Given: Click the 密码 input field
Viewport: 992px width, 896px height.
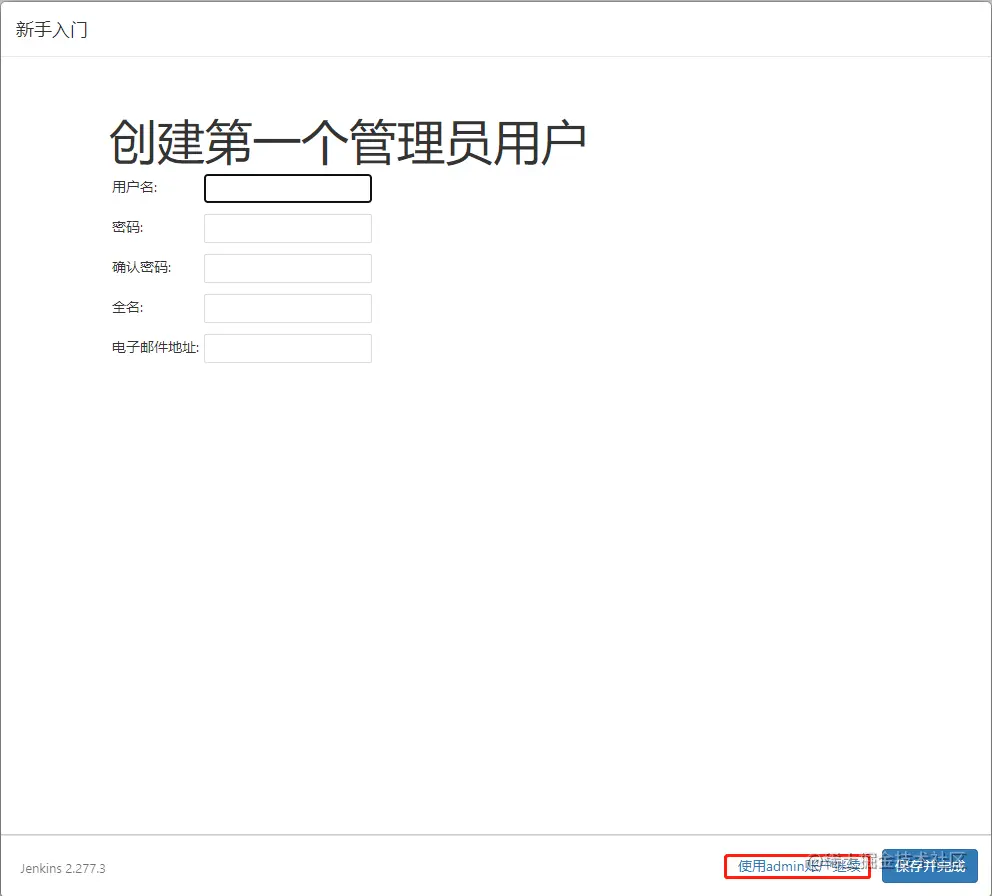Looking at the screenshot, I should [288, 228].
